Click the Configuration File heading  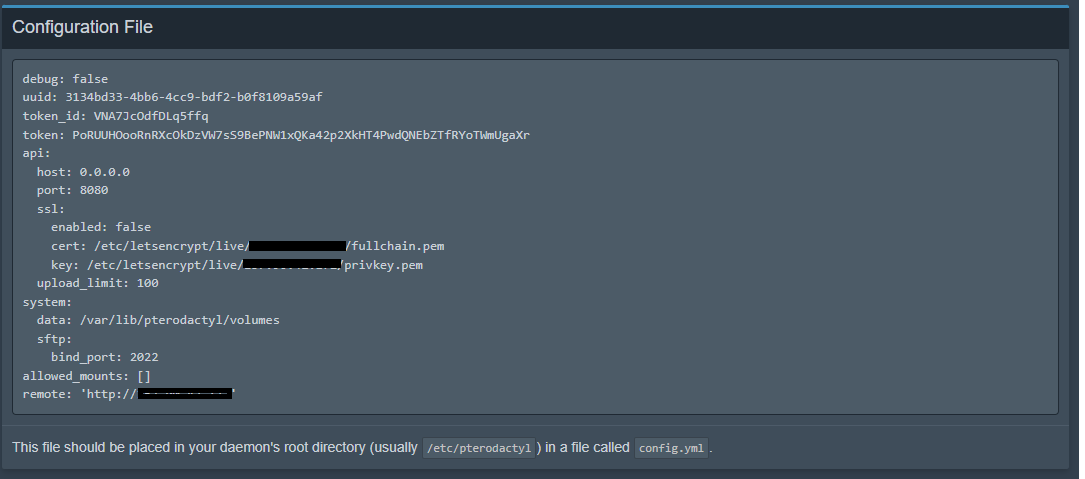point(82,27)
